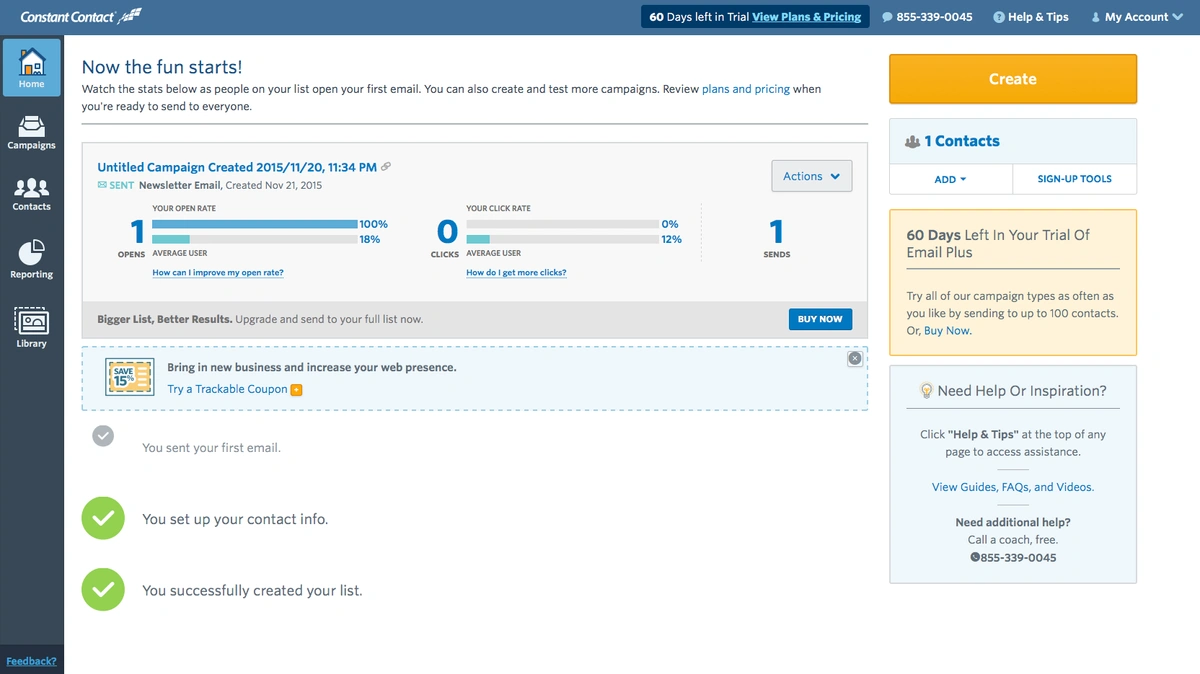Open the Reporting sidebar section

click(x=32, y=260)
